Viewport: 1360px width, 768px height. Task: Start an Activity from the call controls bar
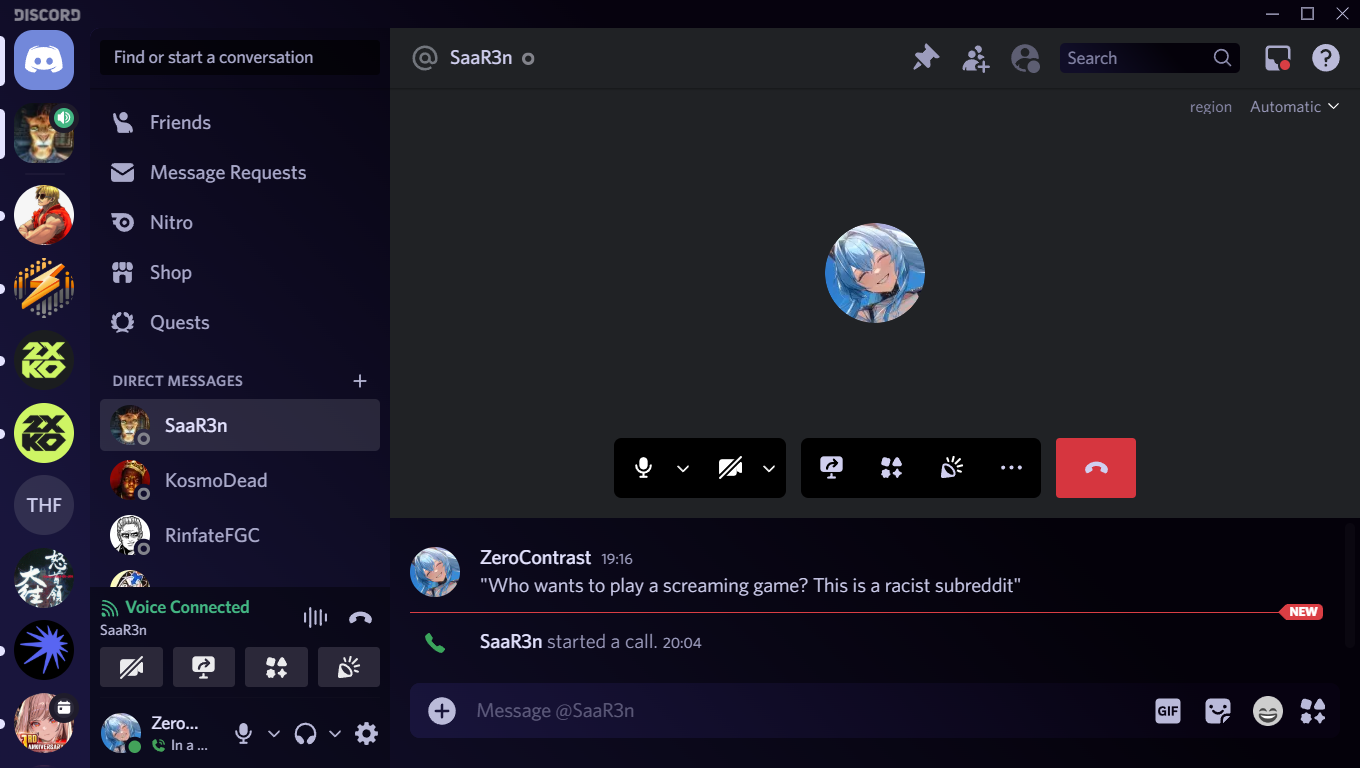tap(891, 468)
